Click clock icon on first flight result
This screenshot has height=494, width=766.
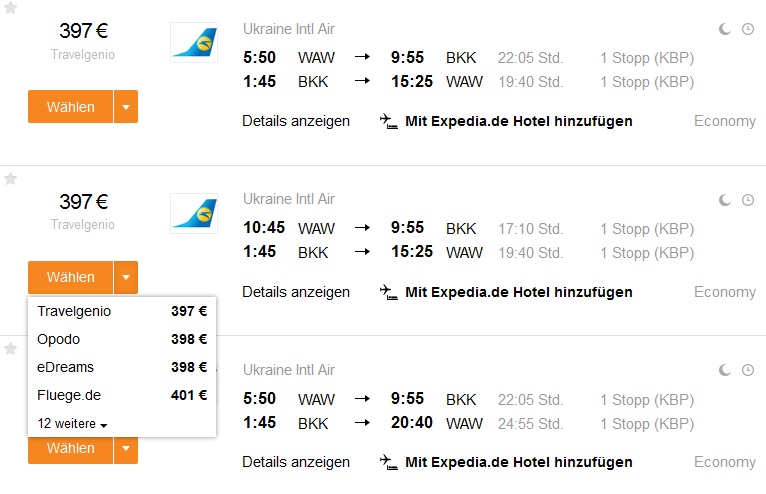pos(748,29)
